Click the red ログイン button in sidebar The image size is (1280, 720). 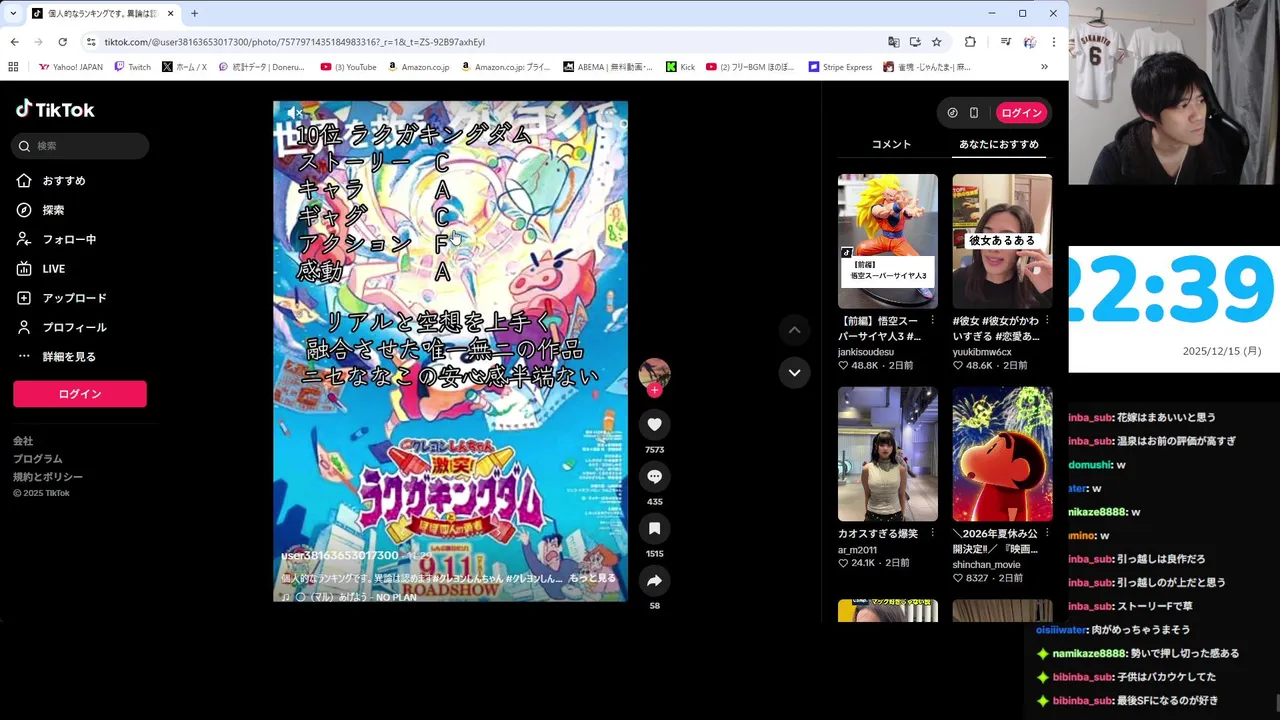(x=80, y=394)
